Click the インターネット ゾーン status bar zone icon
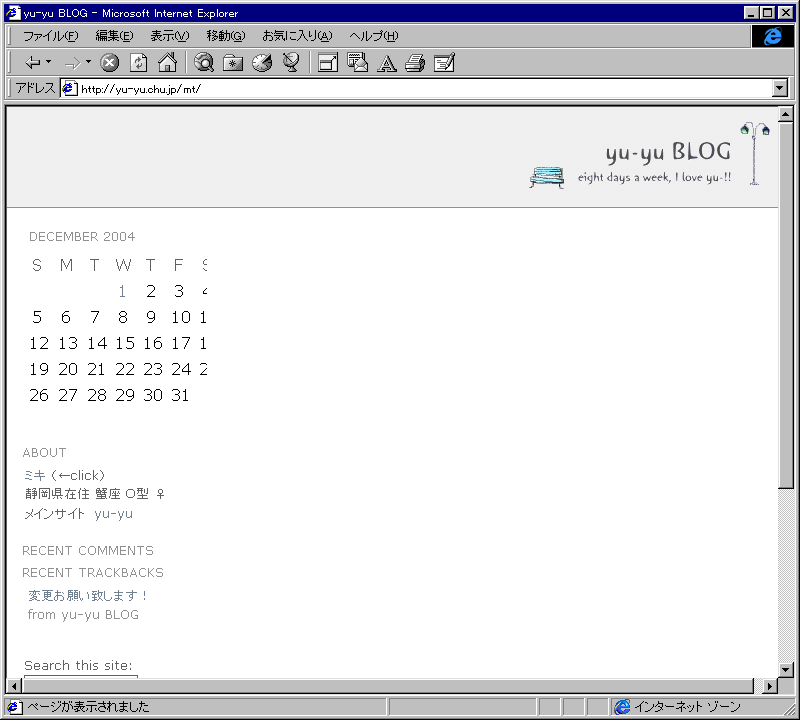This screenshot has height=720, width=800. coord(622,707)
